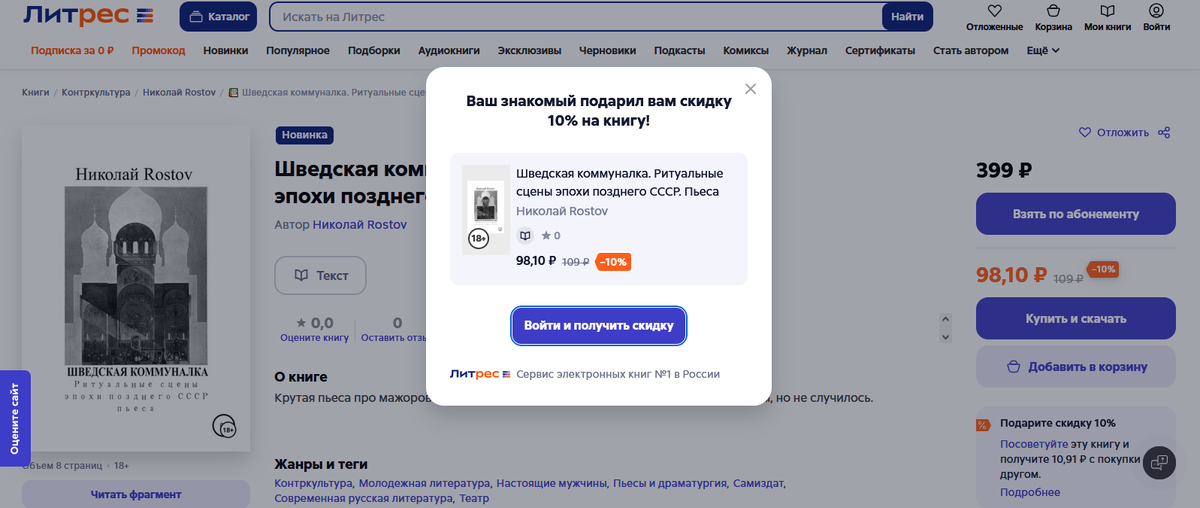This screenshot has height=508, width=1200.
Task: Click 'Взять по абонементу' button
Action: coord(1075,214)
